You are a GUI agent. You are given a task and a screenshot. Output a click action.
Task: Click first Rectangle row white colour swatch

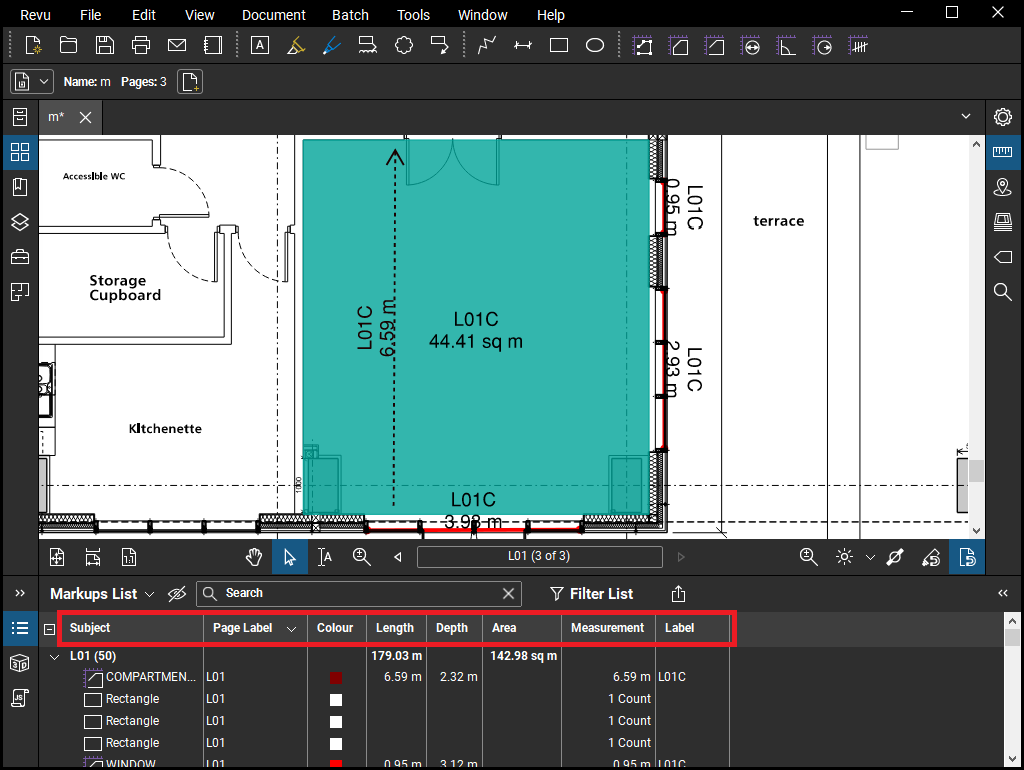tap(336, 700)
